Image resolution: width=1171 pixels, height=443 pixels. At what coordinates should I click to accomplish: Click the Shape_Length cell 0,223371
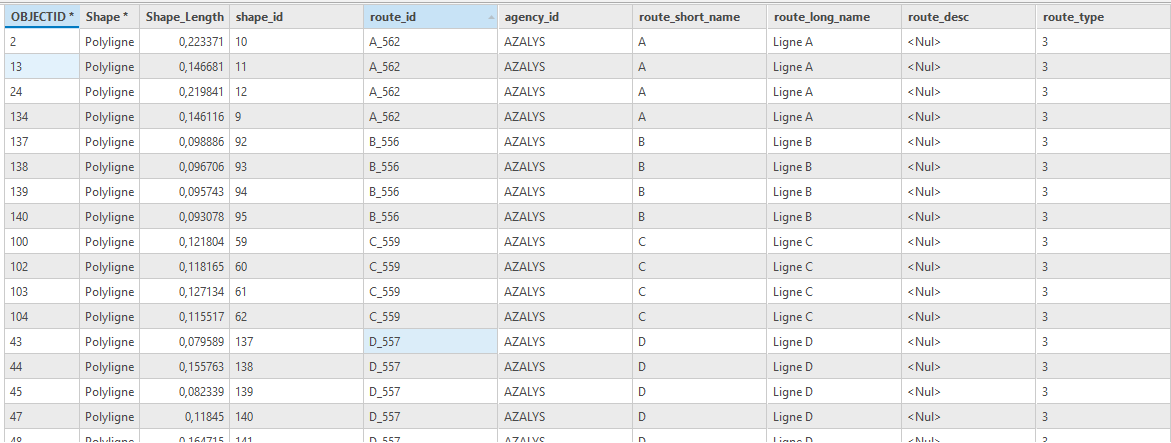click(x=184, y=42)
